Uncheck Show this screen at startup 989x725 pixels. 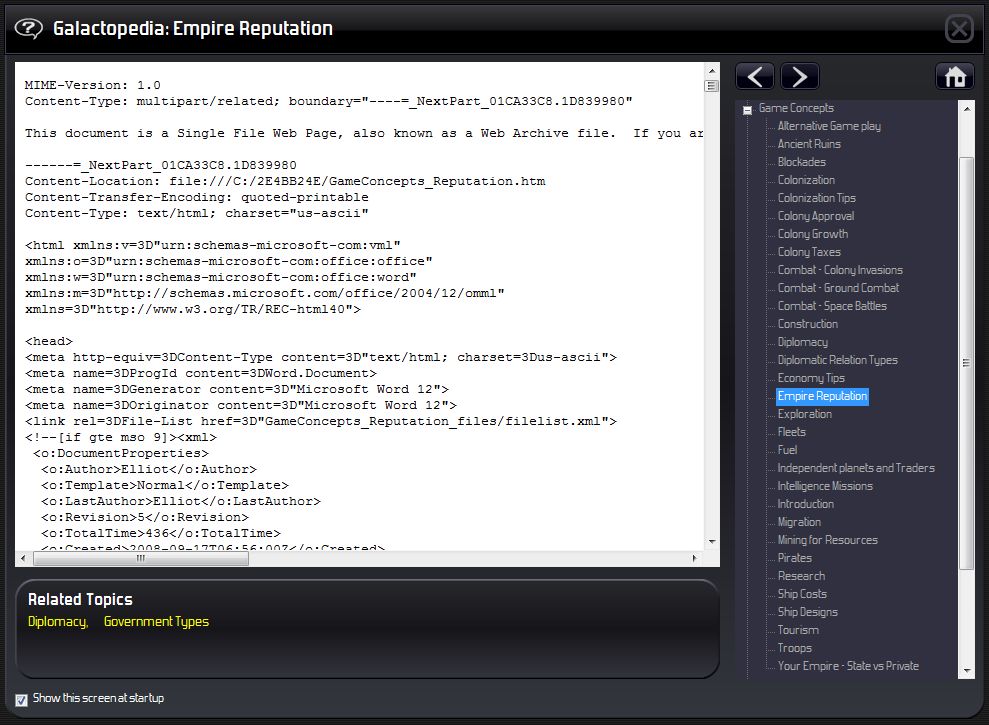[21, 700]
